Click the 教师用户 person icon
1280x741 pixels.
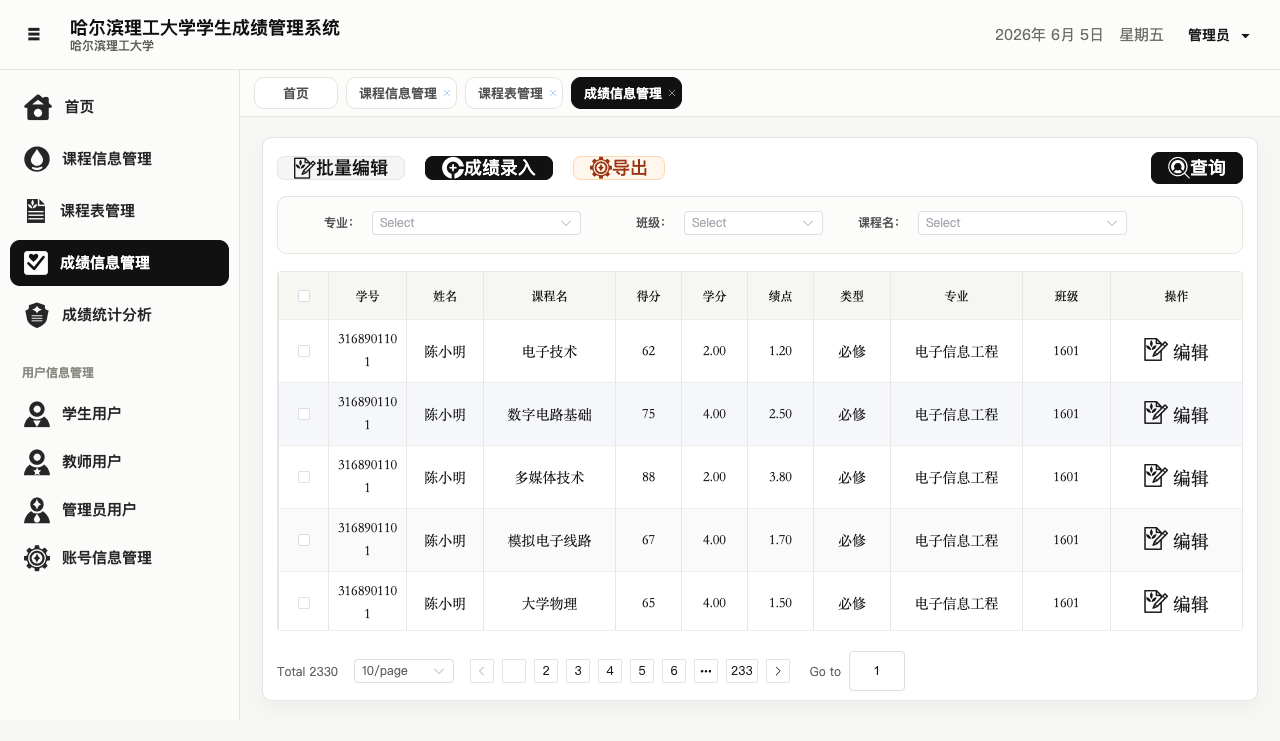37,462
